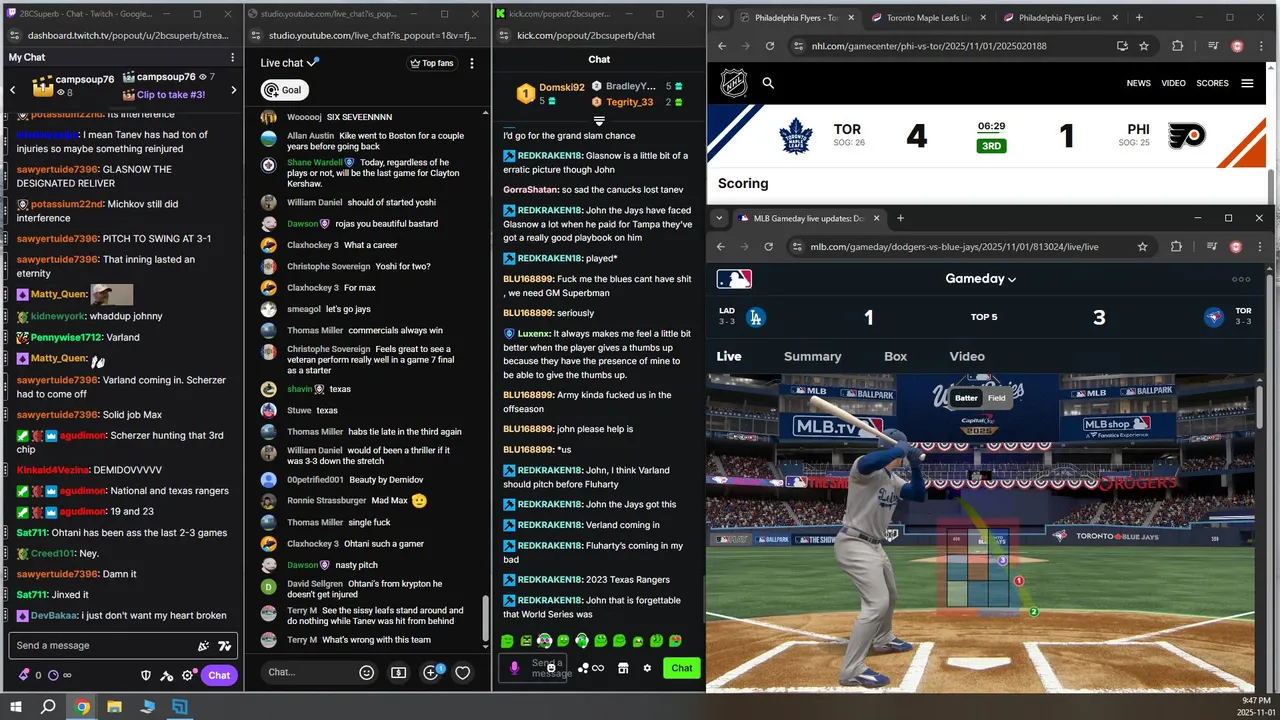Click the Super Chat dollar icon in YouTube chat
Viewport: 1280px width, 720px height.
tap(398, 673)
